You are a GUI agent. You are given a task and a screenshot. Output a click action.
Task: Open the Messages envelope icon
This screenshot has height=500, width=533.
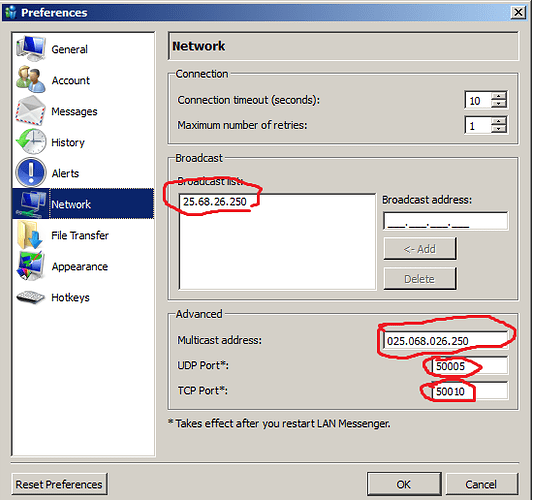(31, 111)
